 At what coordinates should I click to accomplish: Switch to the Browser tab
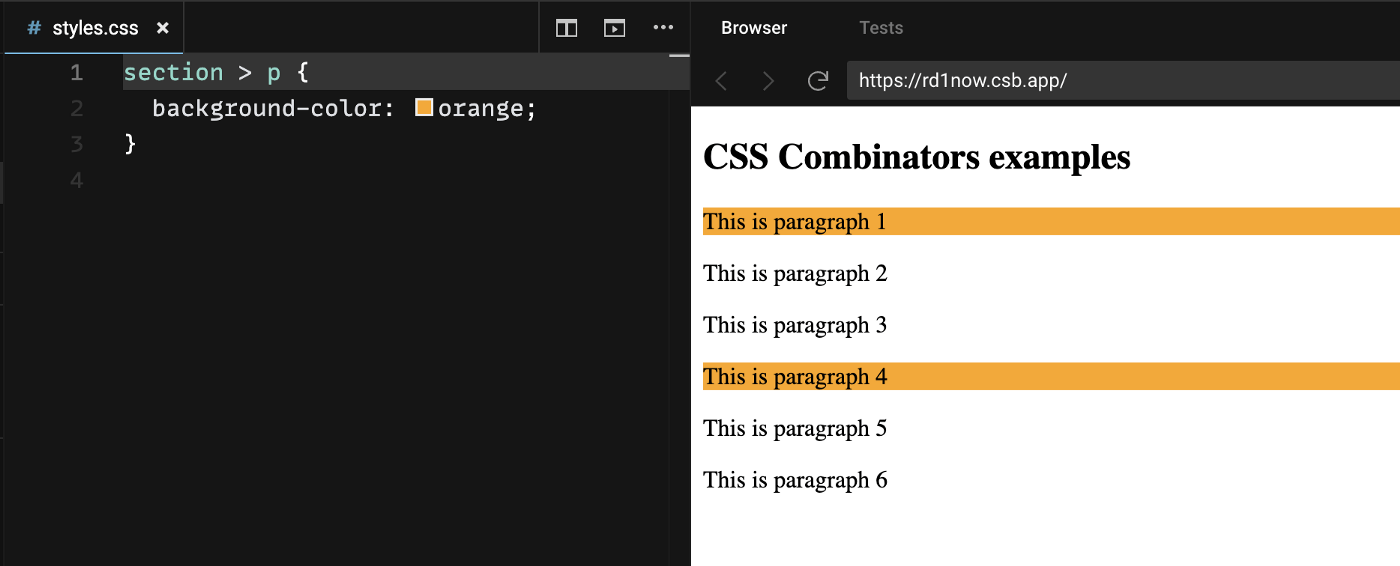754,28
